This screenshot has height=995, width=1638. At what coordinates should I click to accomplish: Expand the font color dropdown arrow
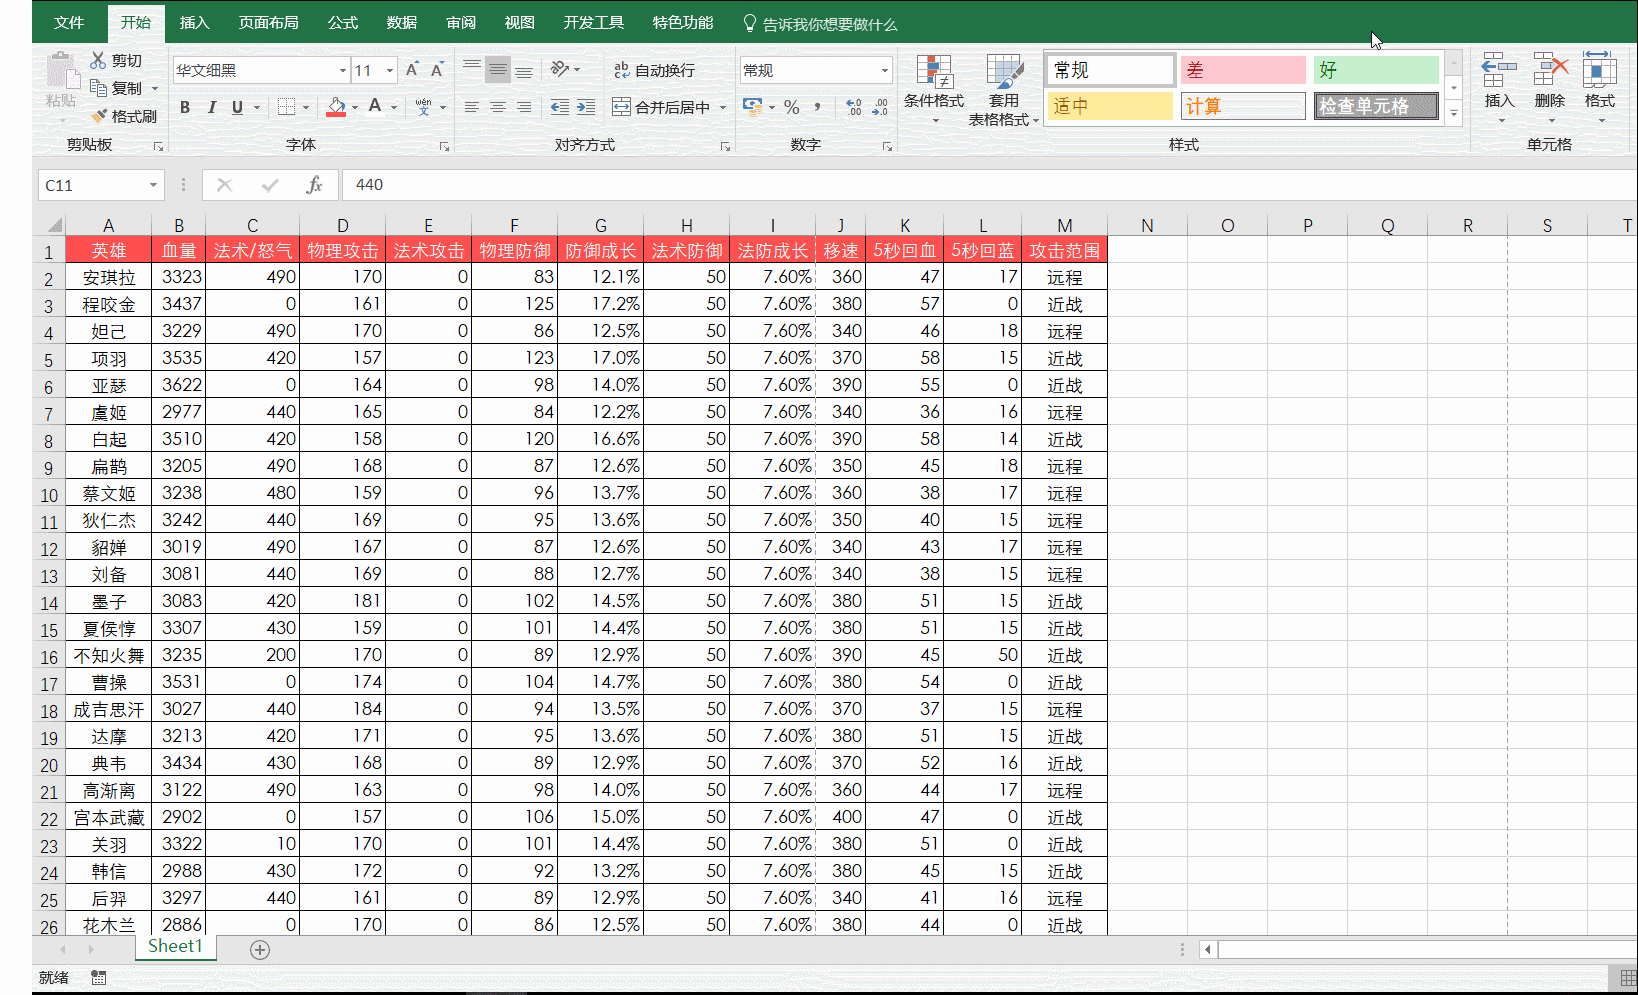394,107
